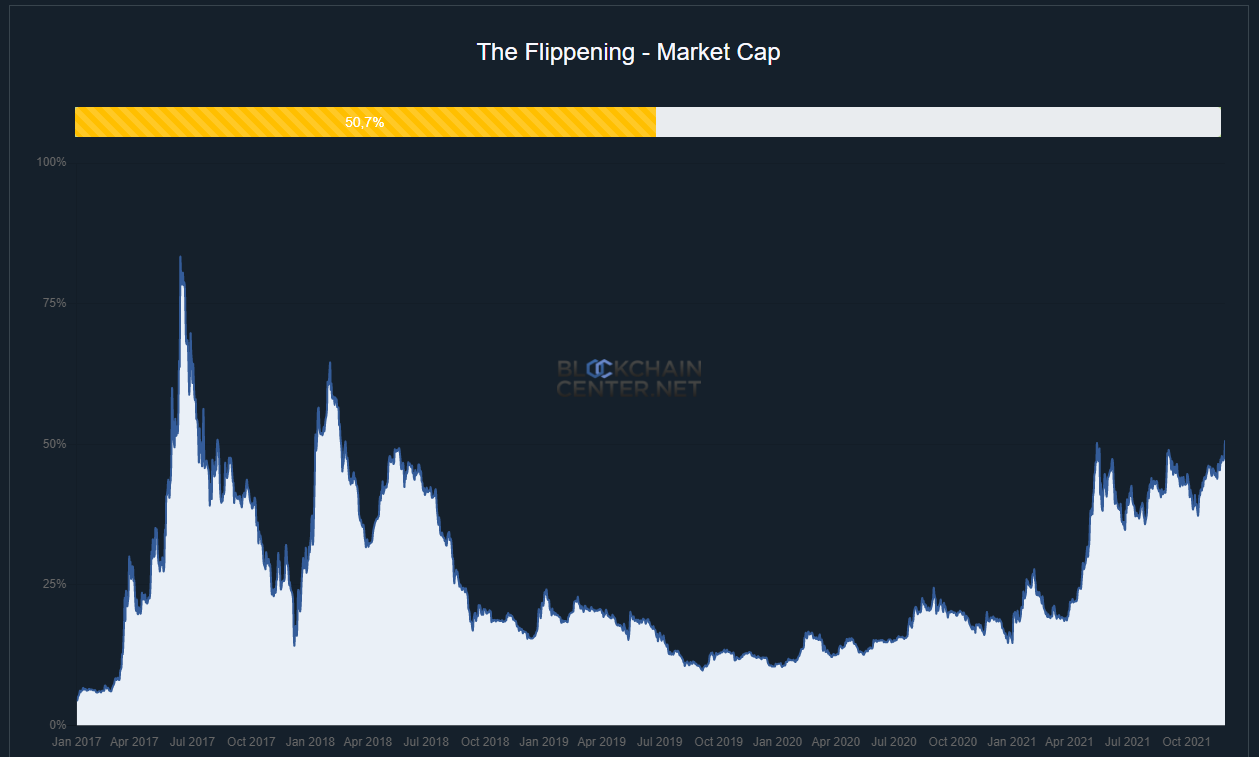Click "The Flippening - Market Cap" title

[628, 52]
